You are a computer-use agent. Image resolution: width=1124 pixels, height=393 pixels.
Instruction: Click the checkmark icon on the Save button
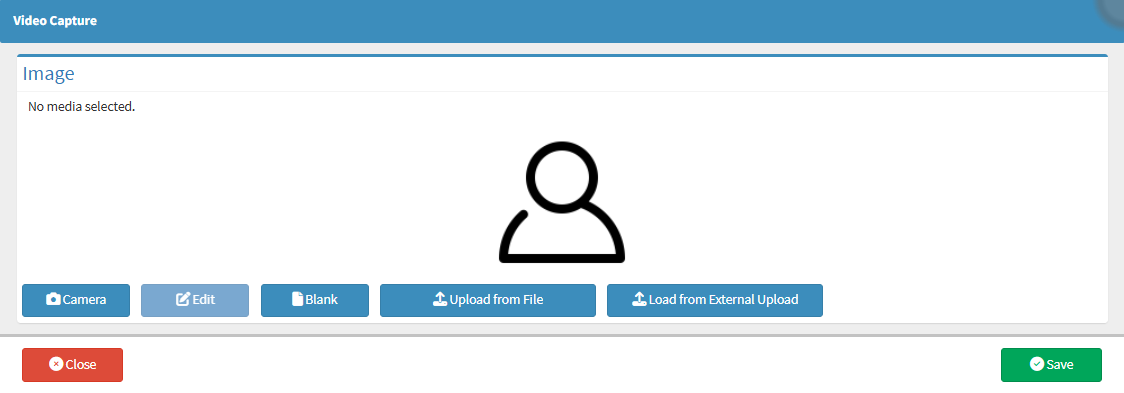(1037, 364)
